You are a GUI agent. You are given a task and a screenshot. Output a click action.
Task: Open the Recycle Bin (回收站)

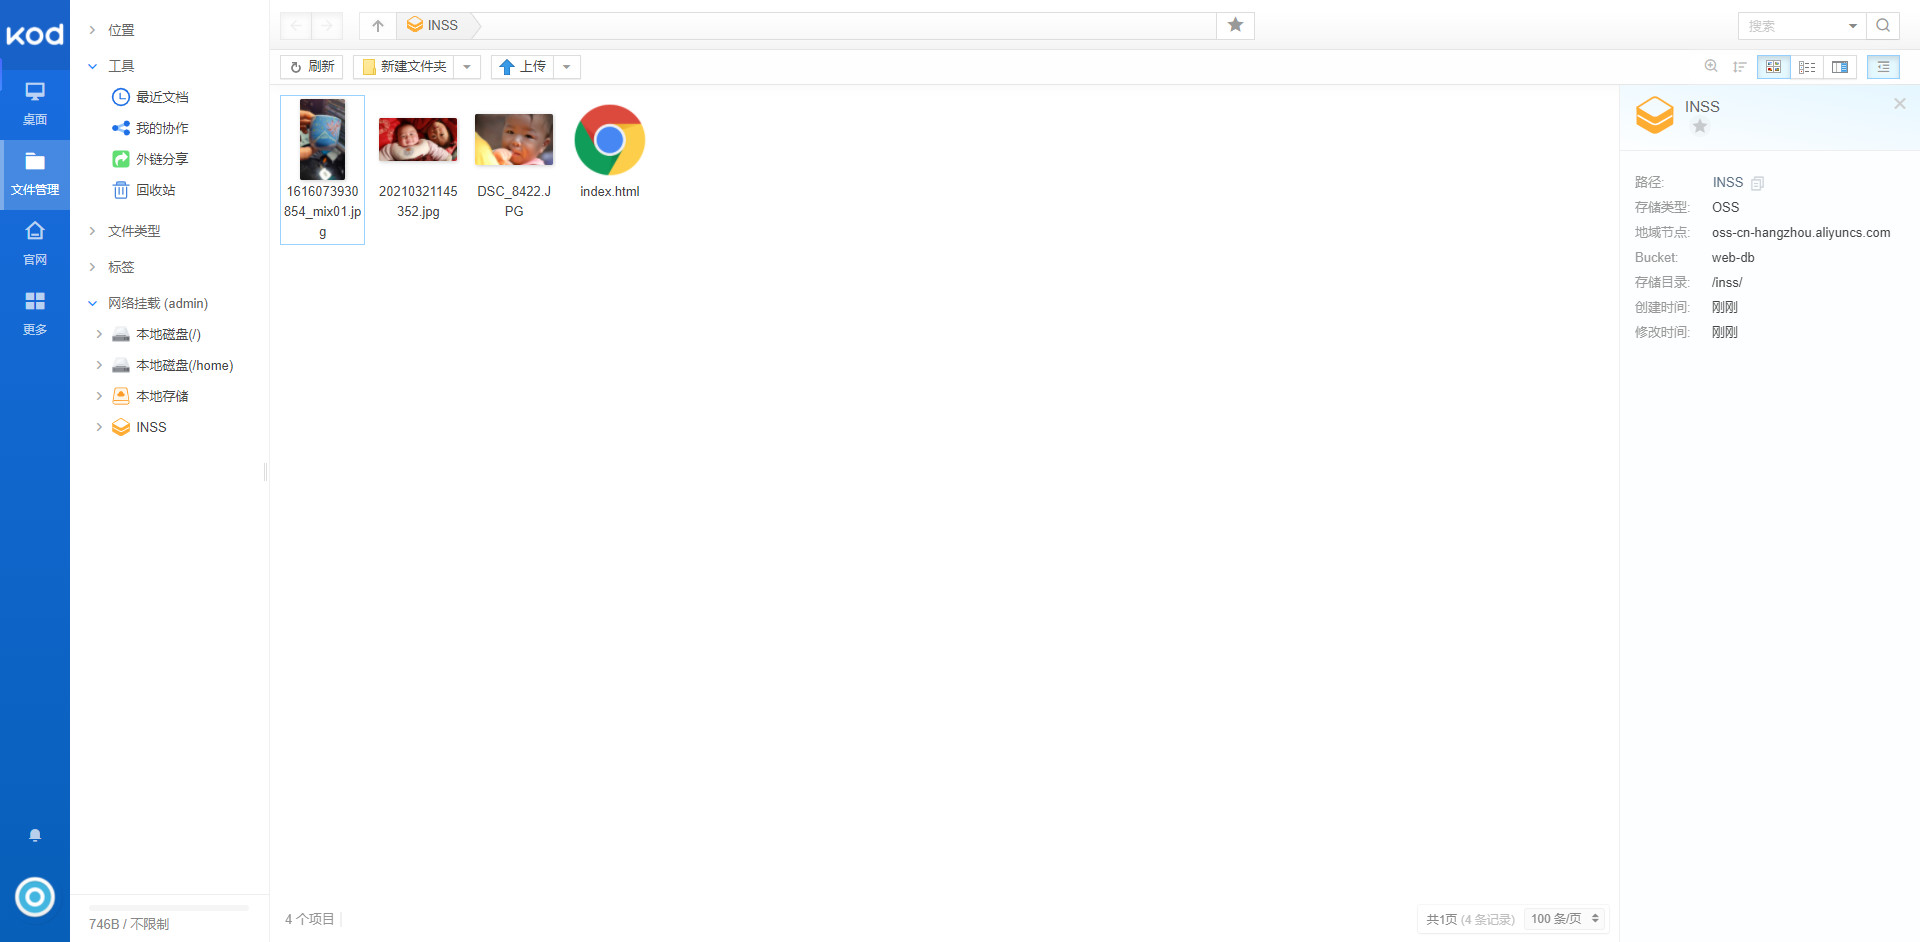(155, 190)
